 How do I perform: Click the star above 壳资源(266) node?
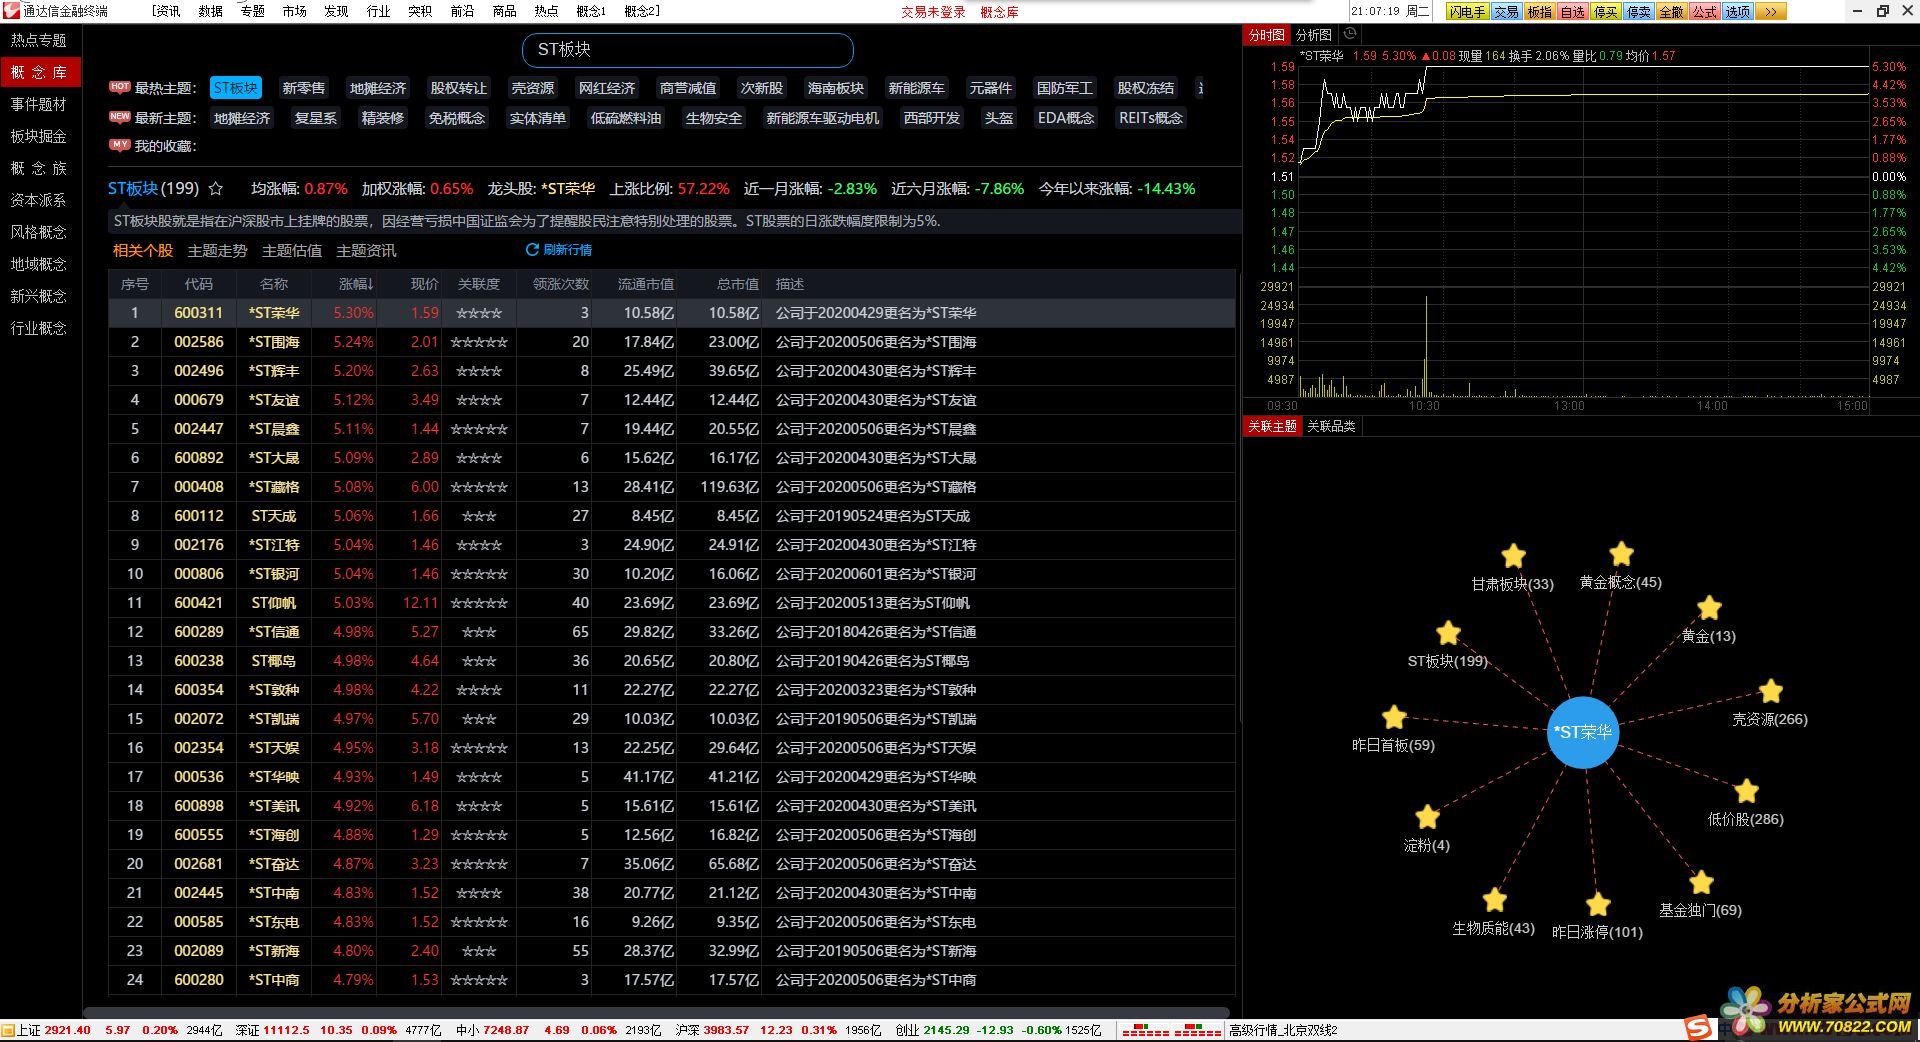point(1771,691)
